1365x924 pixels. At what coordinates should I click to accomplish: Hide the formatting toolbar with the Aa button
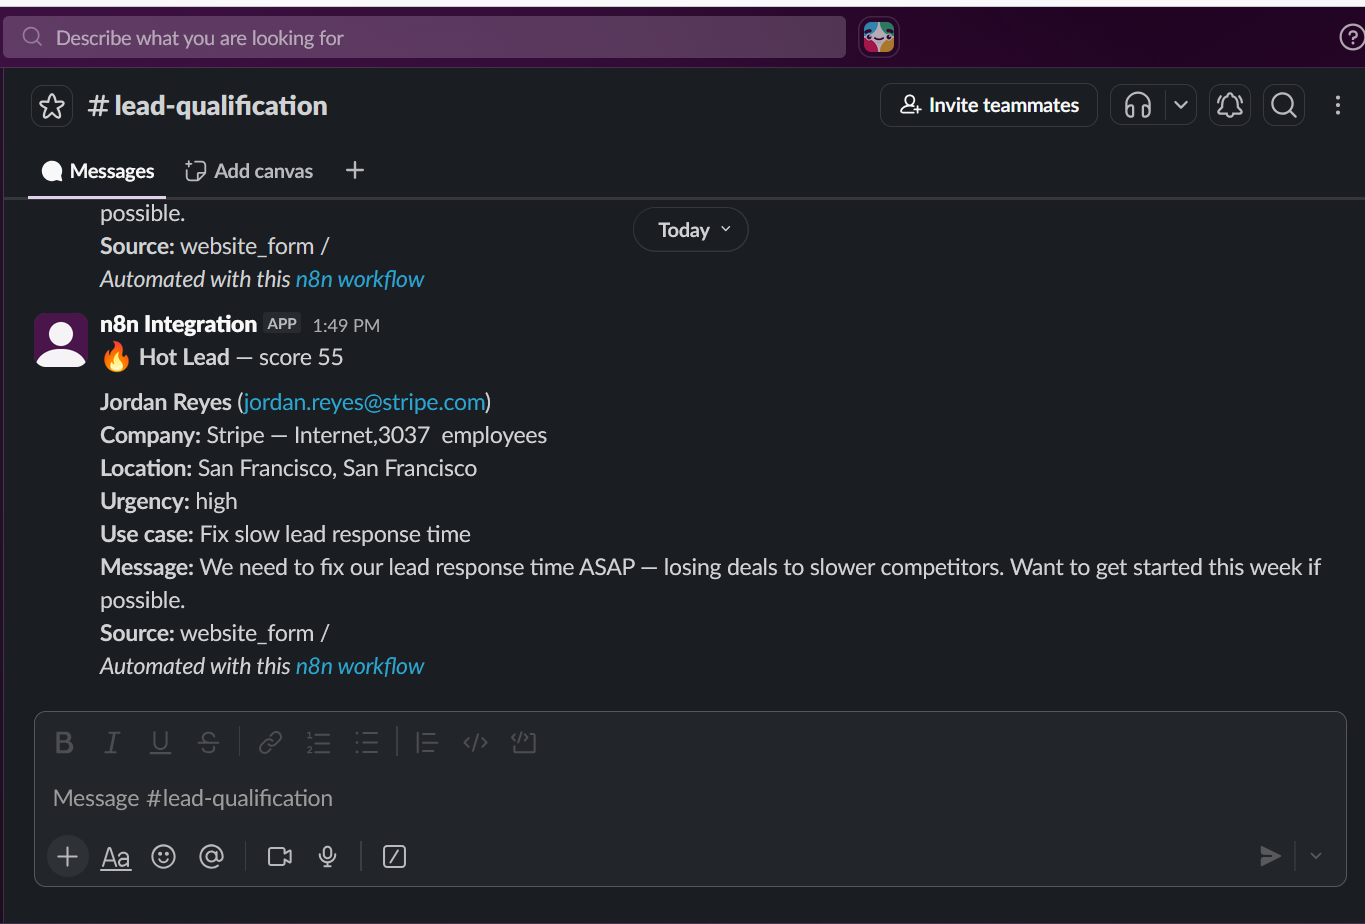pos(116,857)
